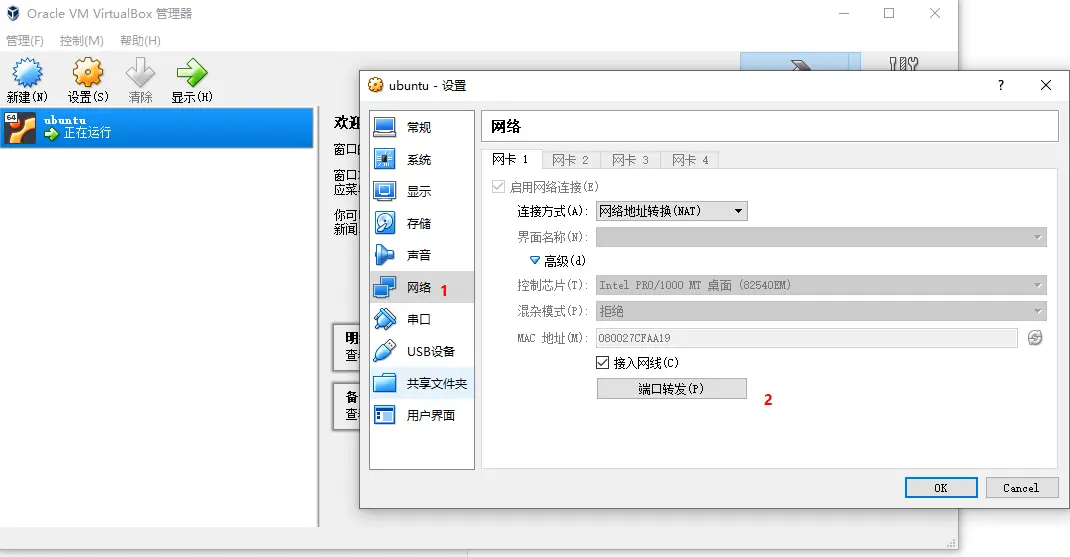
Task: Open the 界面名称 dropdown
Action: point(821,237)
